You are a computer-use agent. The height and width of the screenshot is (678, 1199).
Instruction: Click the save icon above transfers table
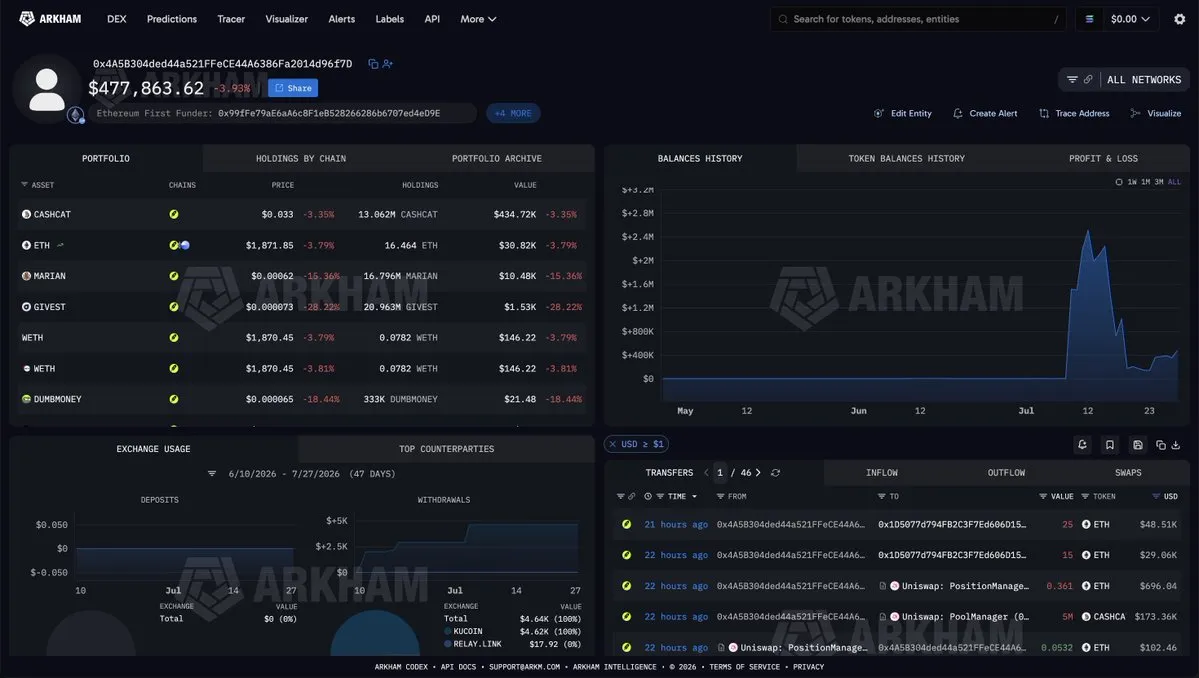coord(1138,445)
